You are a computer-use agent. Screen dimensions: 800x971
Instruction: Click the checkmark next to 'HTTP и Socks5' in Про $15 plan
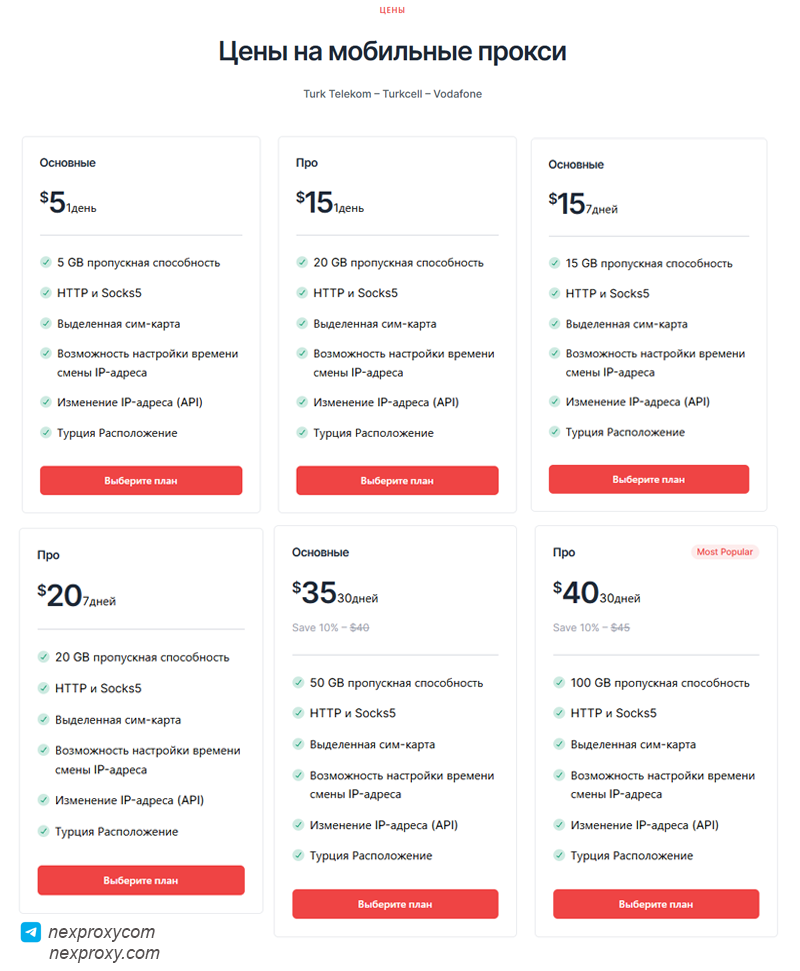[x=301, y=293]
